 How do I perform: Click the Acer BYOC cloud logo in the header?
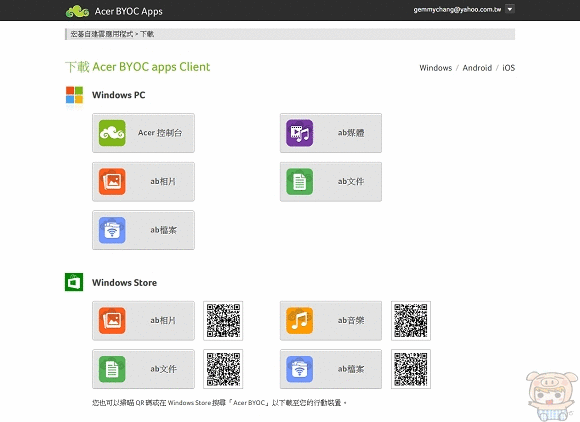[x=77, y=11]
